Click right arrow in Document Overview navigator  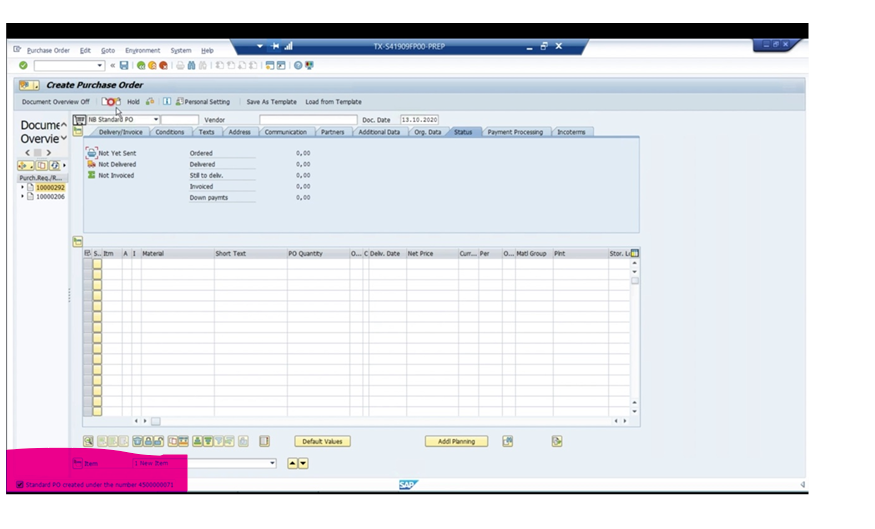[49, 152]
